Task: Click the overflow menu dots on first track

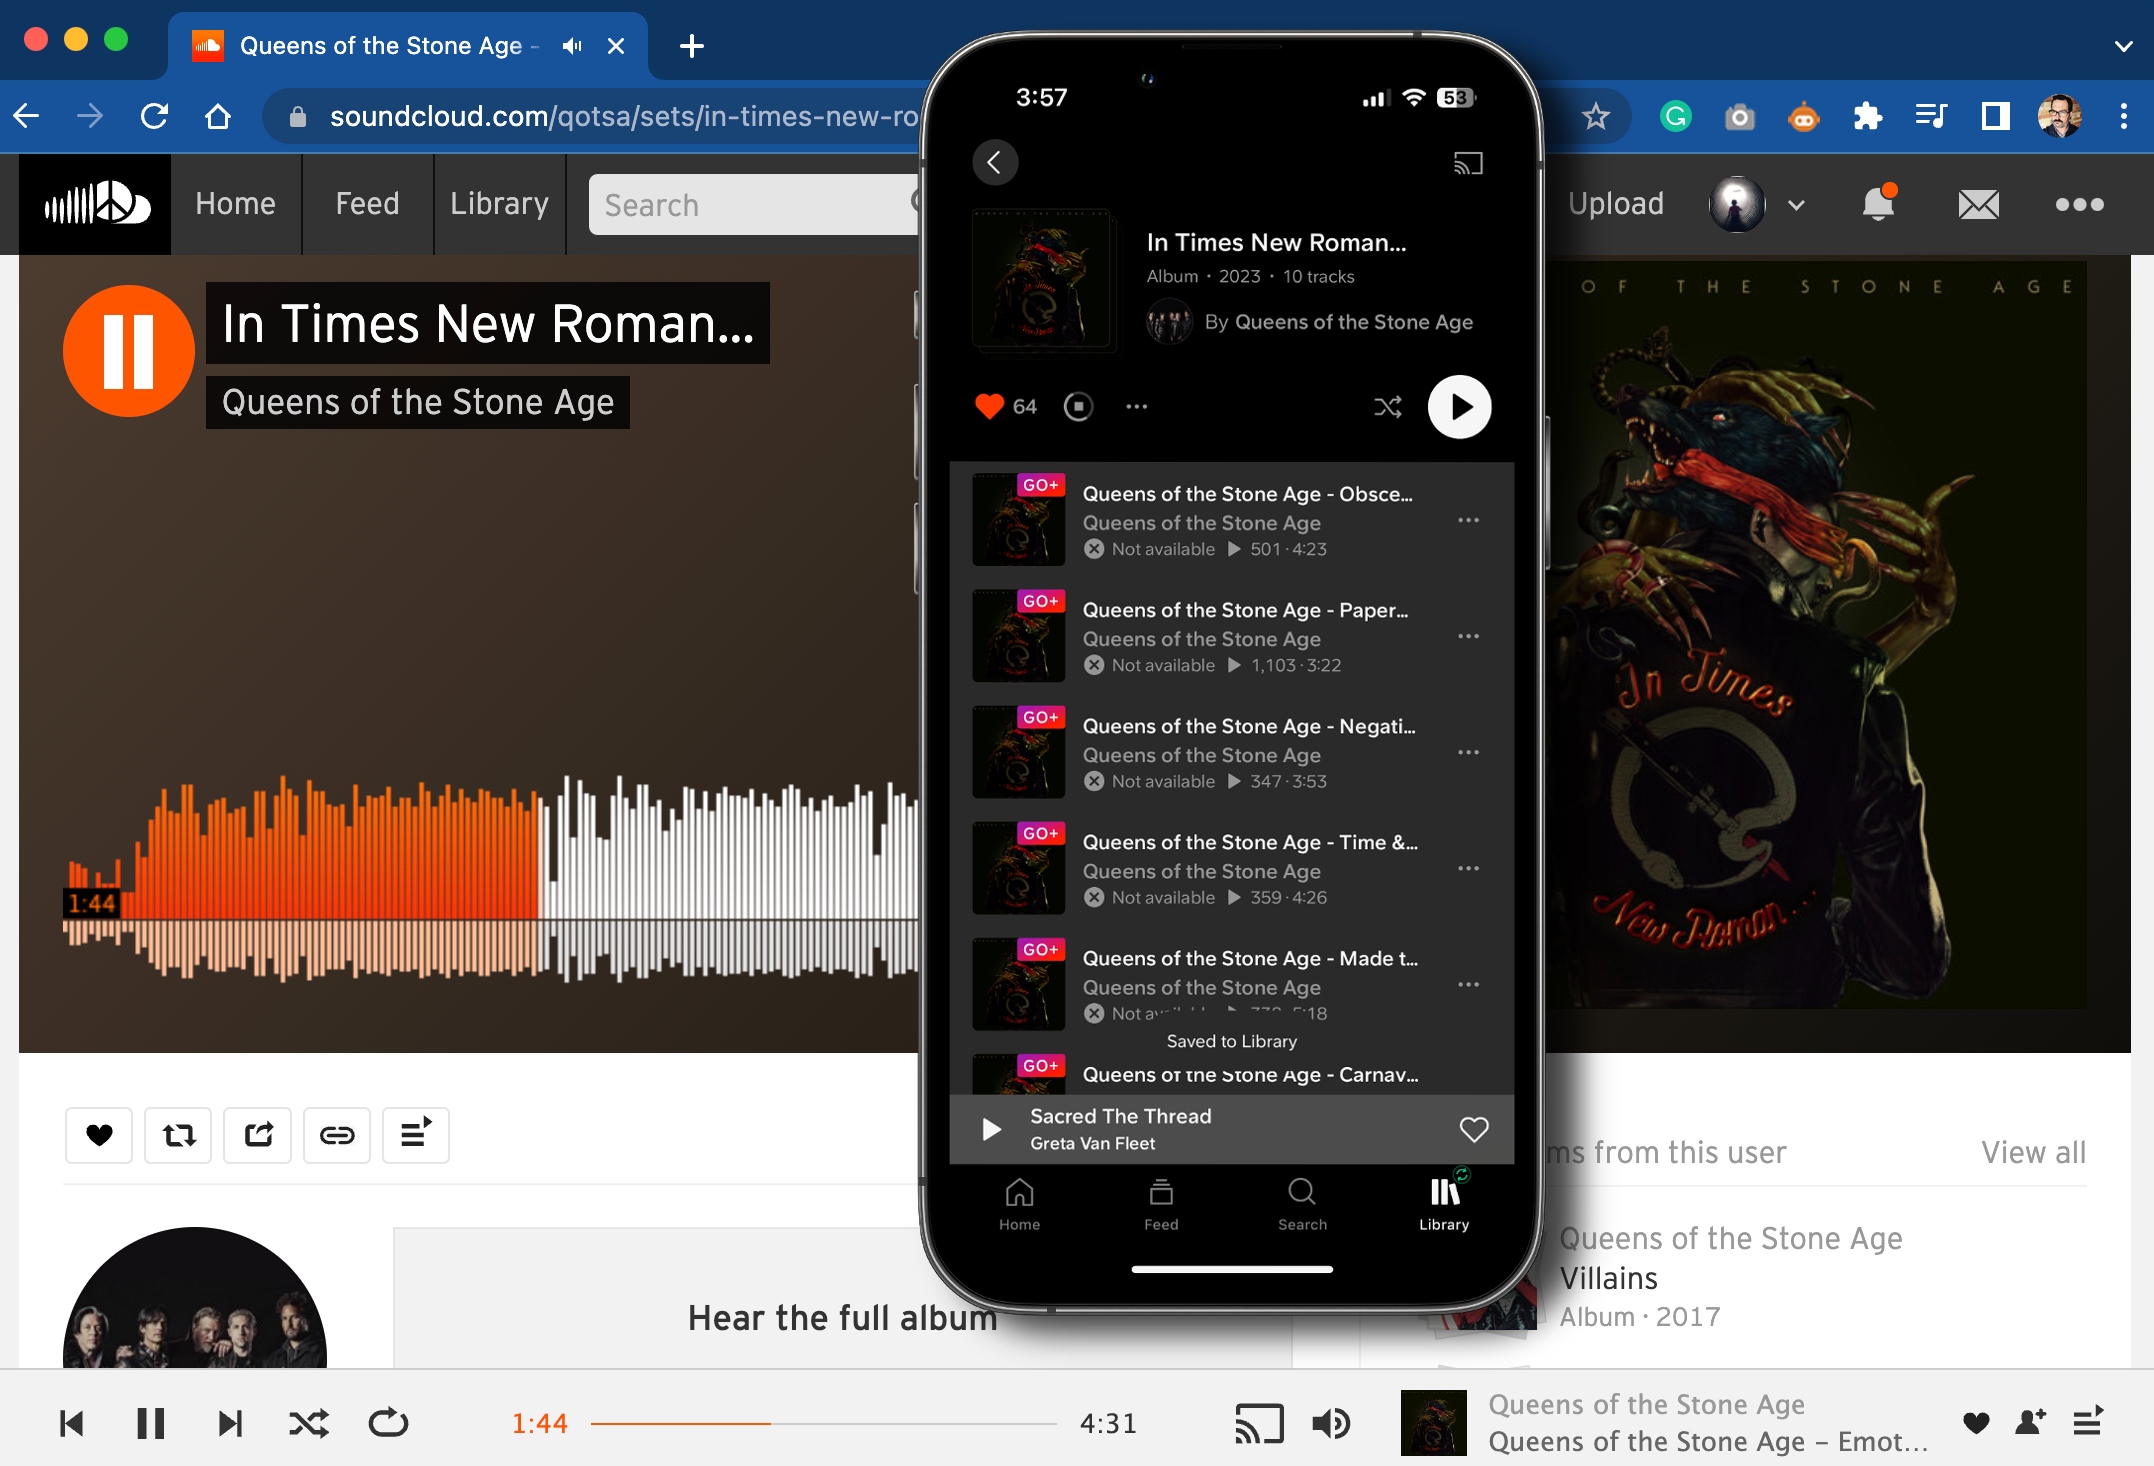Action: tap(1469, 520)
